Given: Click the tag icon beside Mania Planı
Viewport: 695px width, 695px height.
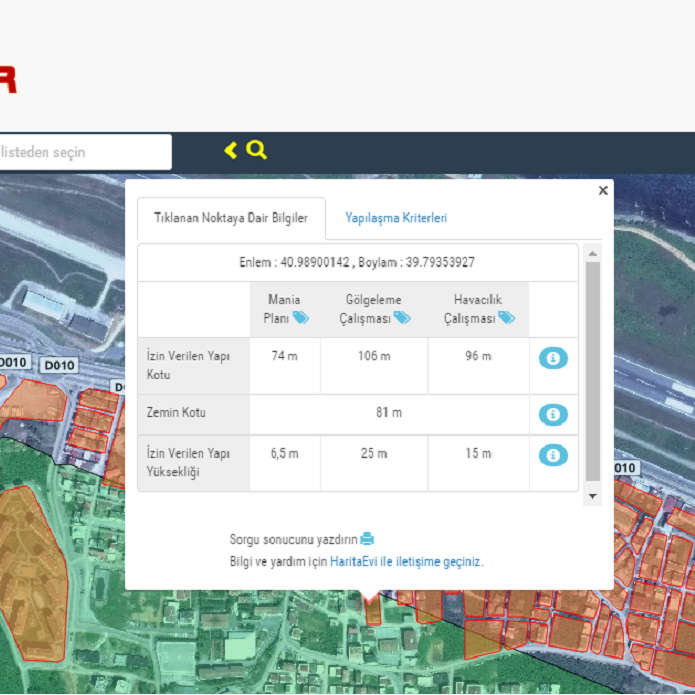Looking at the screenshot, I should point(301,318).
